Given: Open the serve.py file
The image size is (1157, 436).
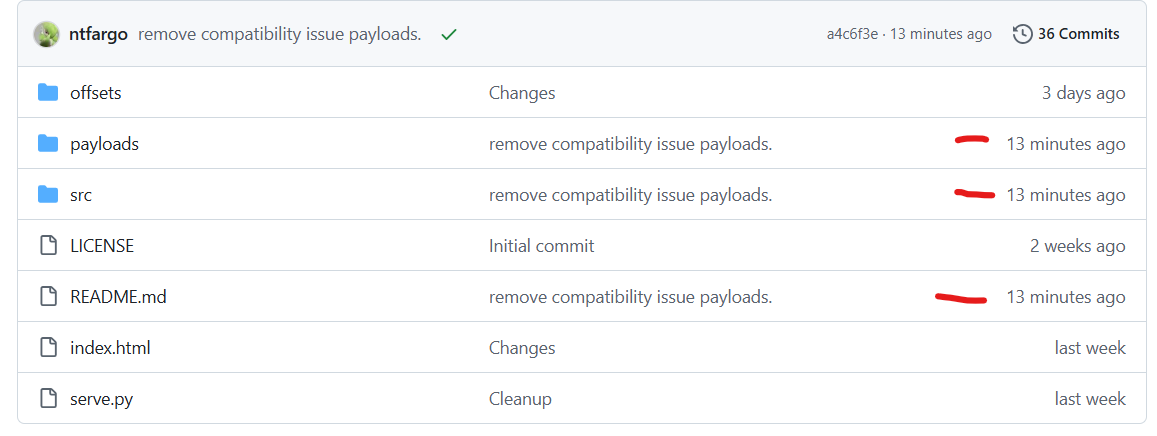Looking at the screenshot, I should [x=101, y=399].
